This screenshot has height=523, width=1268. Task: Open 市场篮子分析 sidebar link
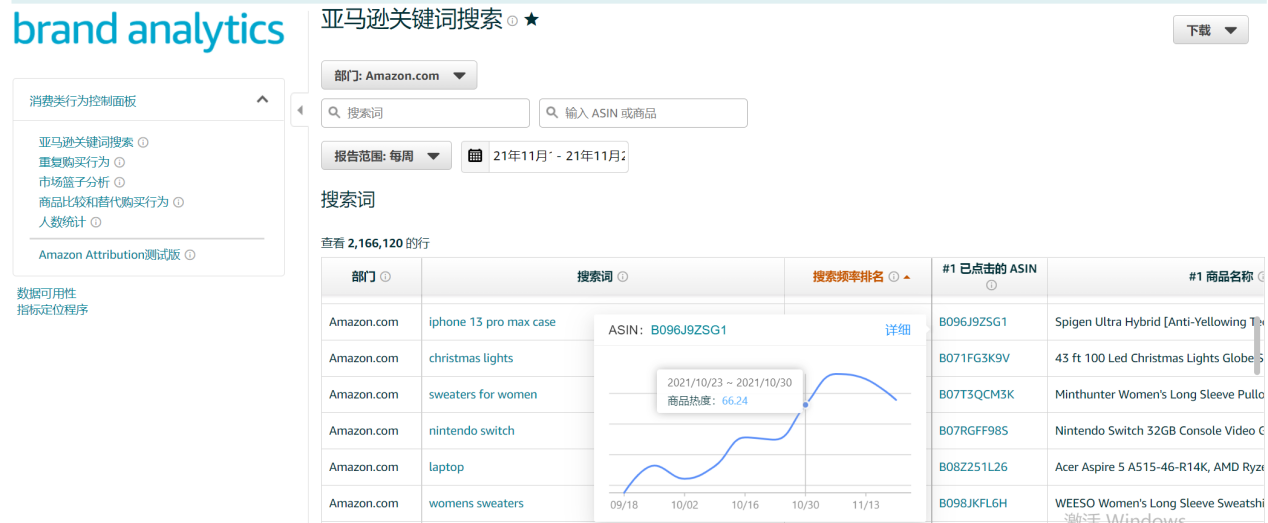coord(74,182)
